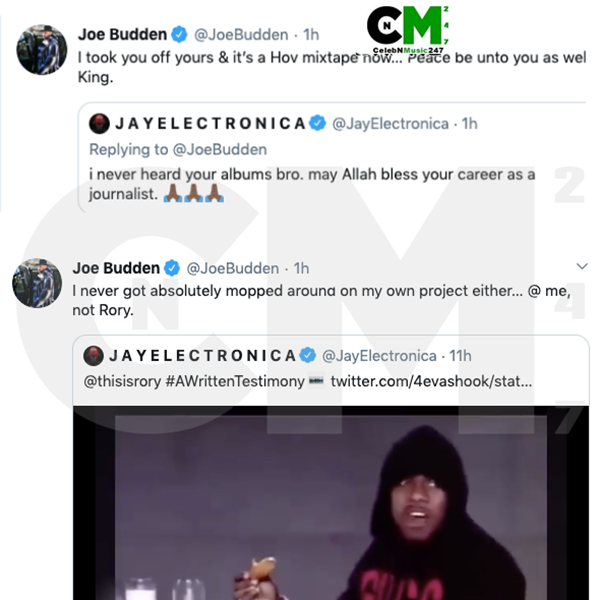The width and height of the screenshot is (600, 600).
Task: Open the @thisisrory mention
Action: (x=122, y=382)
